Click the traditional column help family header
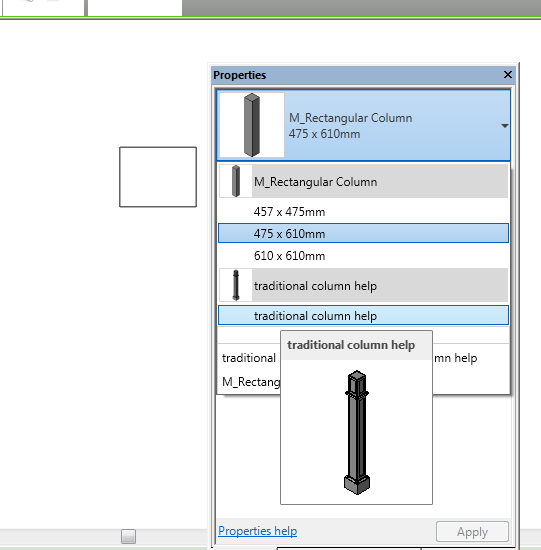Image resolution: width=541 pixels, height=550 pixels. (363, 286)
